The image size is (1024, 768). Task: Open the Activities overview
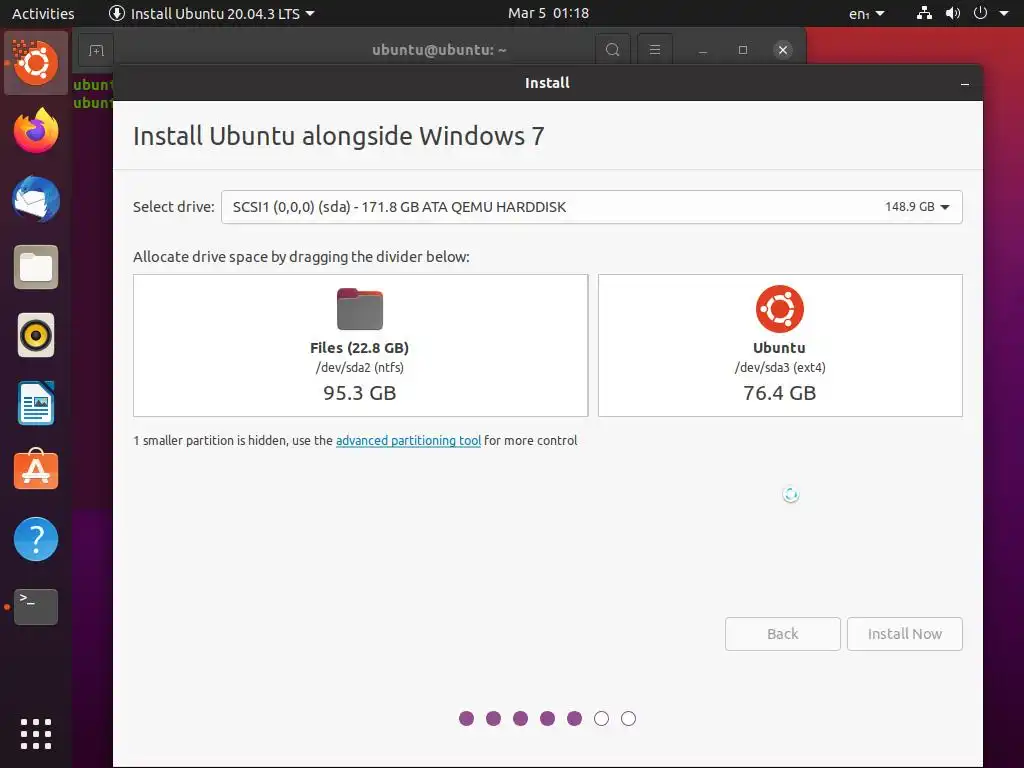[43, 13]
